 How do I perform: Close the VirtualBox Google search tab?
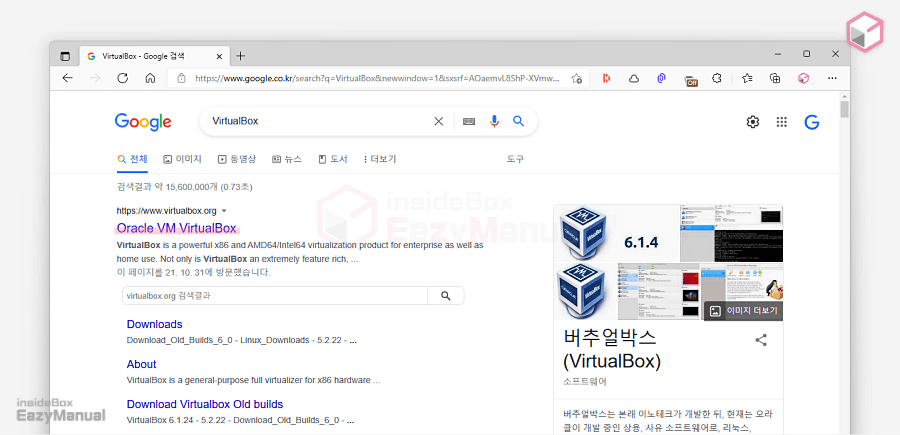[x=219, y=56]
